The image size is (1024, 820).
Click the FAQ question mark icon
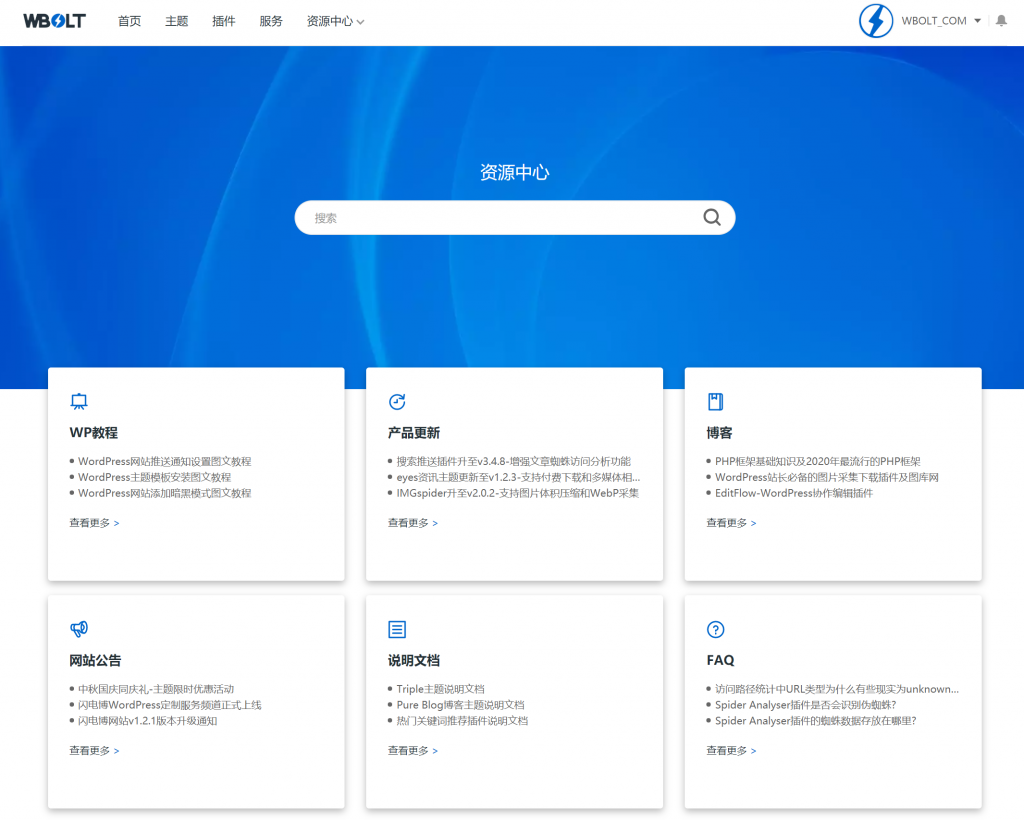pyautogui.click(x=715, y=628)
